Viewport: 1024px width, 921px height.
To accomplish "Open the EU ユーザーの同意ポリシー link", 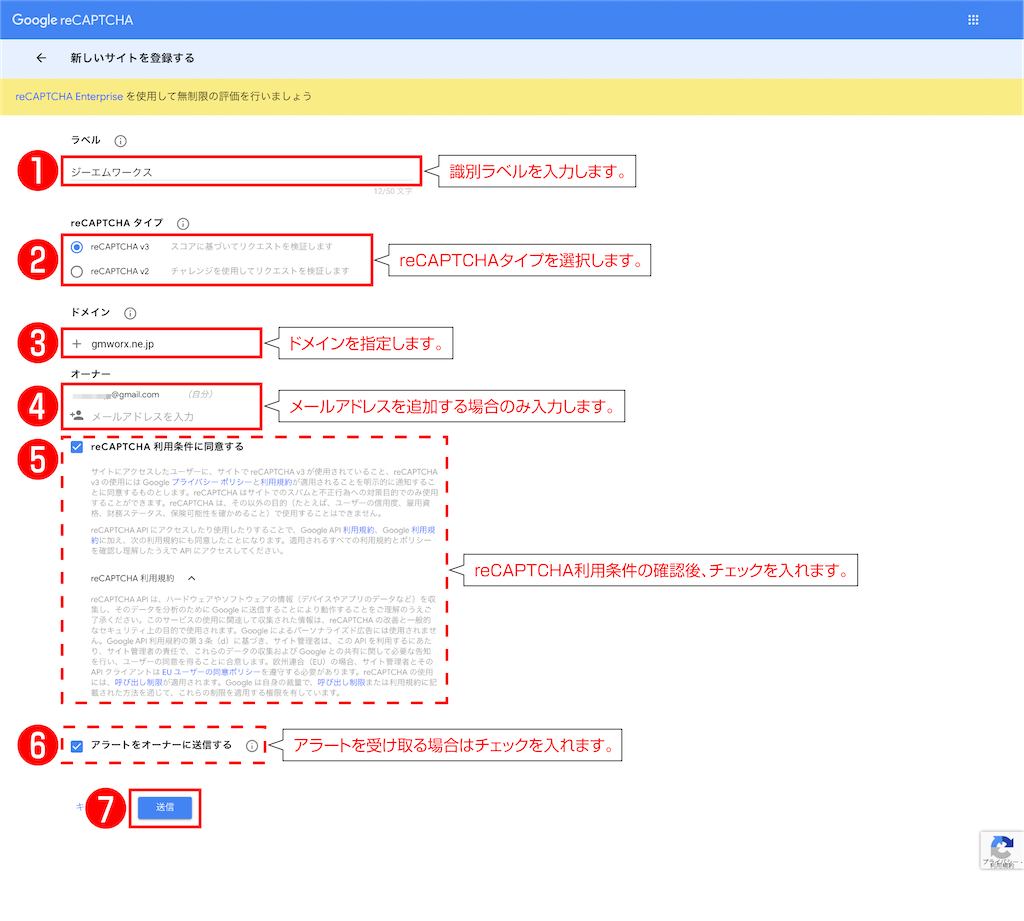I will [x=212, y=671].
